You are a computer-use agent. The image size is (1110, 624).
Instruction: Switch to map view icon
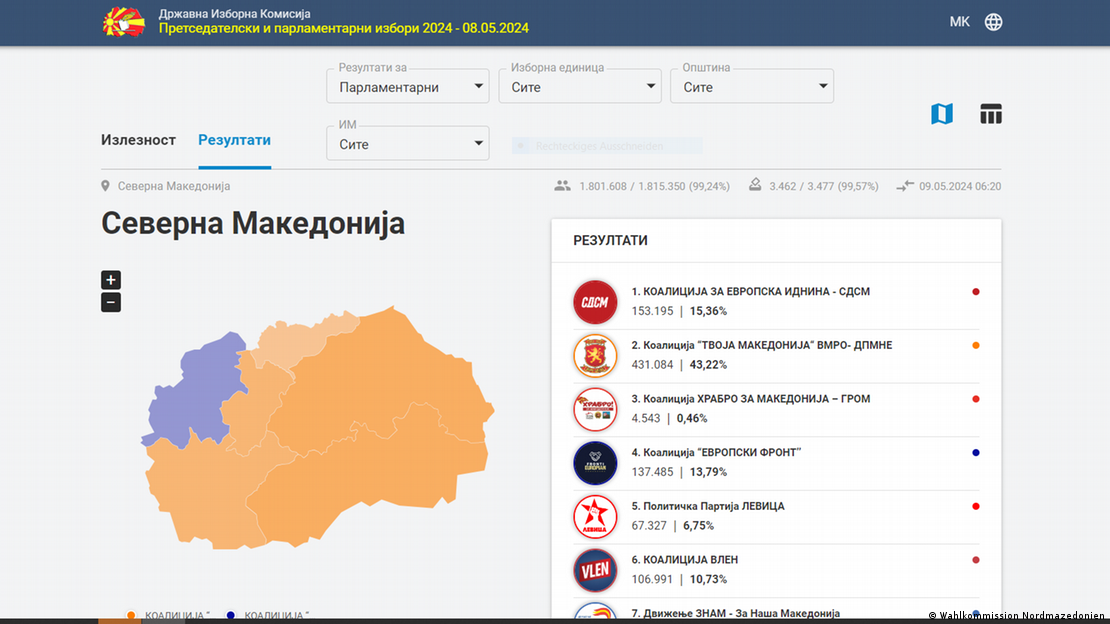(x=942, y=114)
